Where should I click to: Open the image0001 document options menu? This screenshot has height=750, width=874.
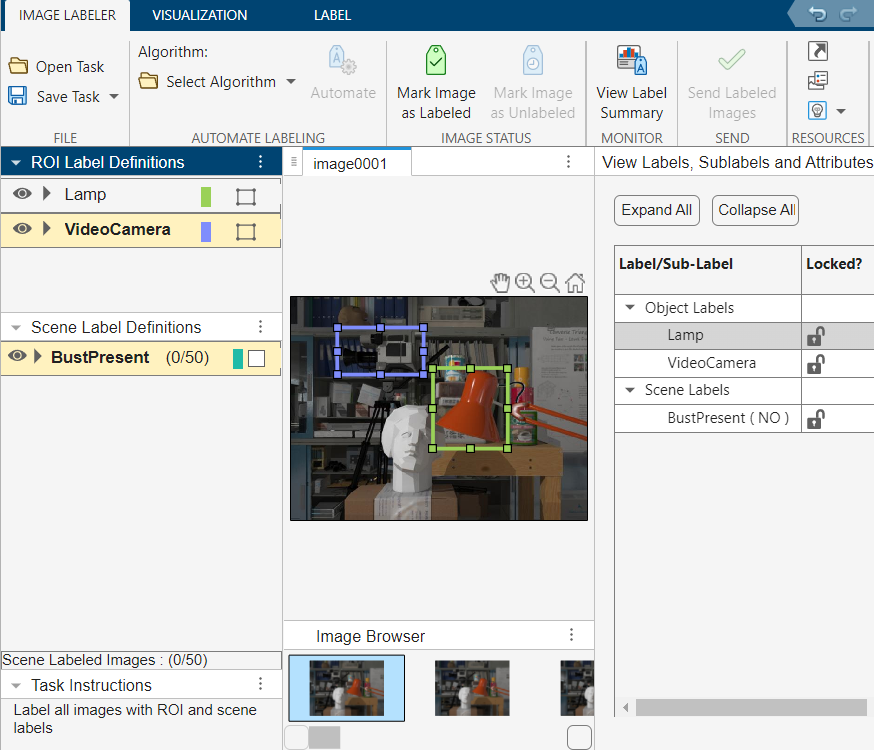(x=568, y=162)
